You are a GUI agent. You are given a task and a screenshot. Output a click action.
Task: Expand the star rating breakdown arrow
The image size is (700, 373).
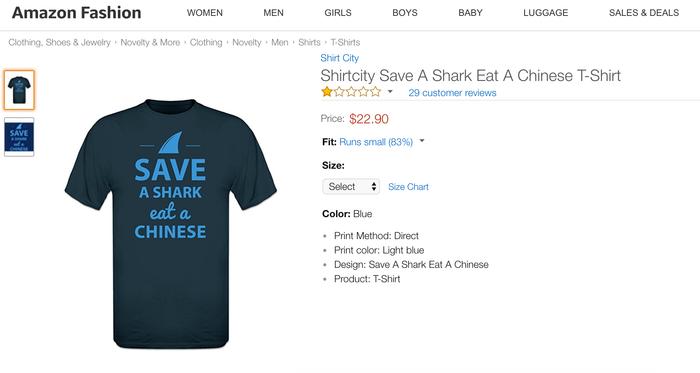click(x=390, y=92)
